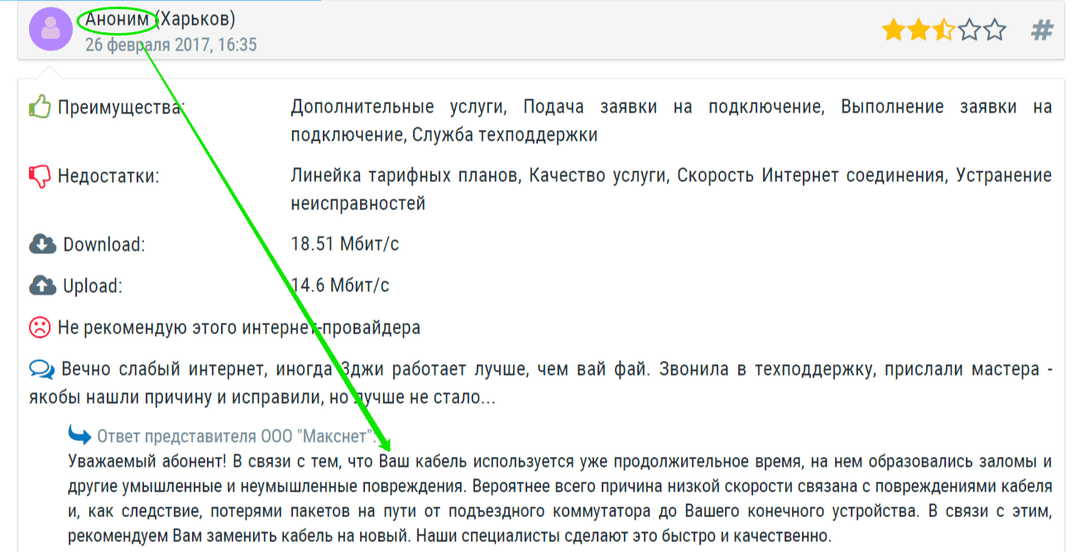Click the 18.51 Мбит/с download value
Screen dimensions: 1080x552
tap(344, 244)
